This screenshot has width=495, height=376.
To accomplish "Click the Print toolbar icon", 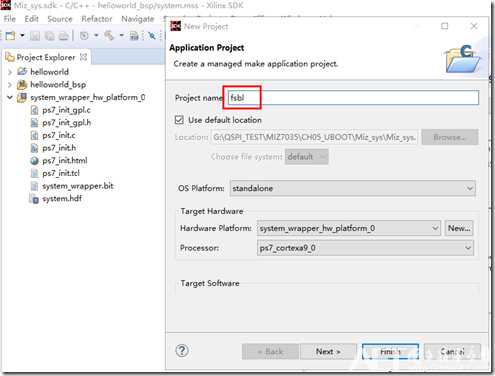I will tap(64, 36).
